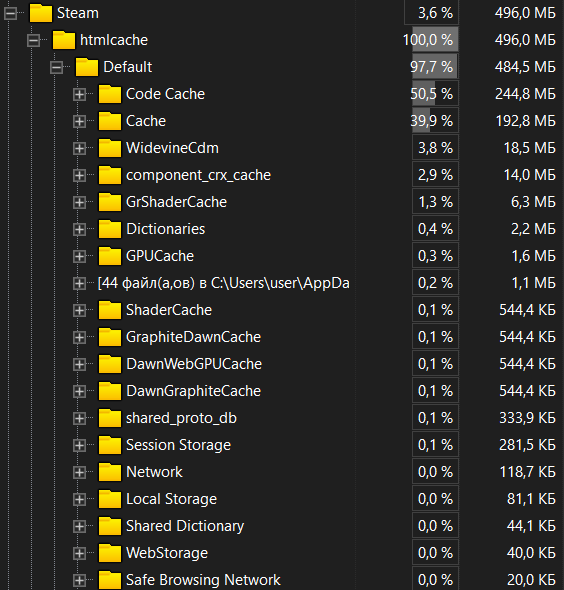Click the Dictionaries folder icon

point(110,229)
